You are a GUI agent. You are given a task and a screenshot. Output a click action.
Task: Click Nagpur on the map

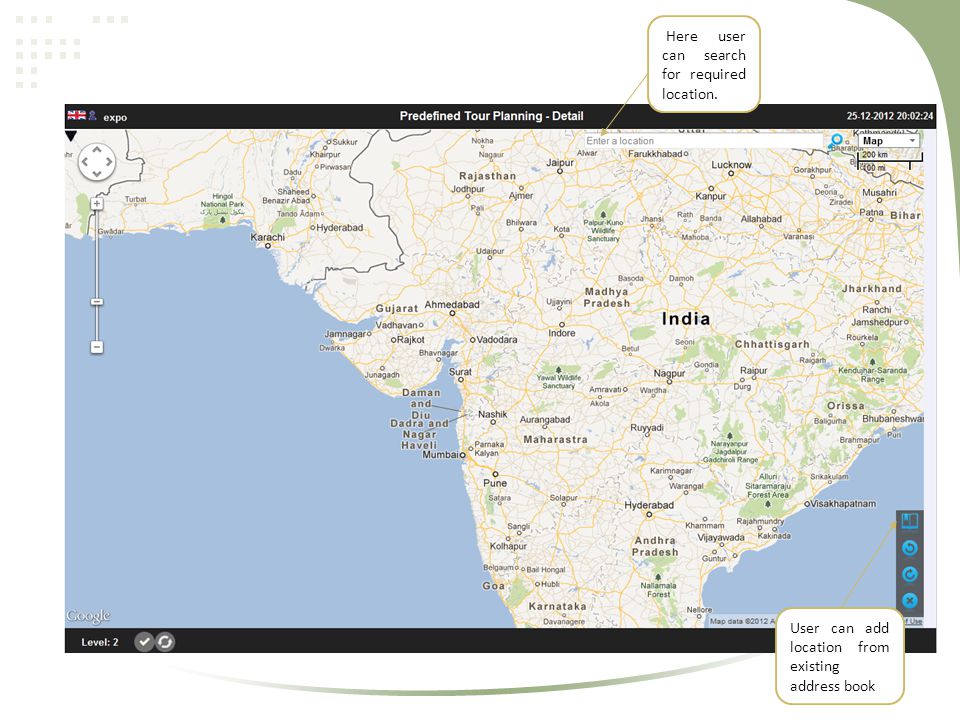tap(669, 373)
